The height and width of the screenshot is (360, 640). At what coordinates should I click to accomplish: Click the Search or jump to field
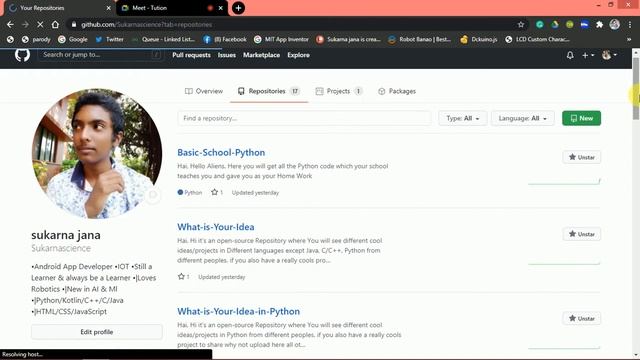pos(100,55)
